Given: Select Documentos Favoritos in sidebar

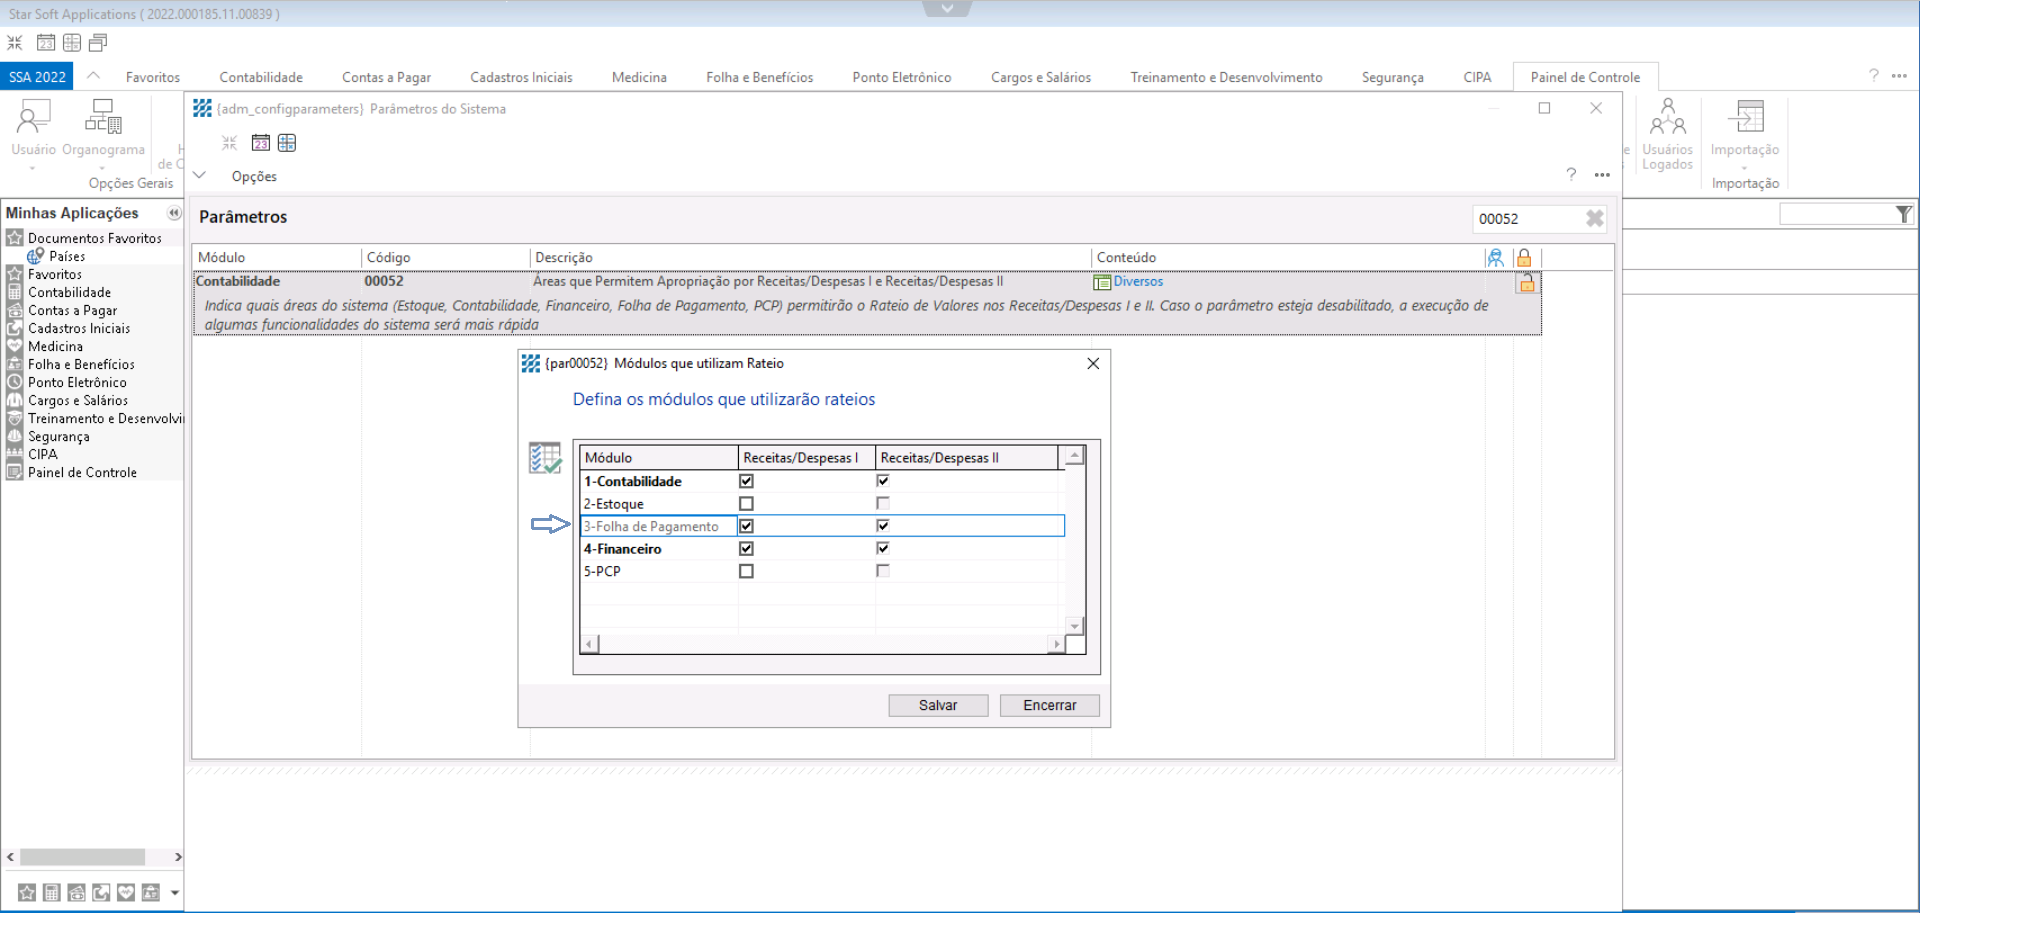Looking at the screenshot, I should [94, 238].
